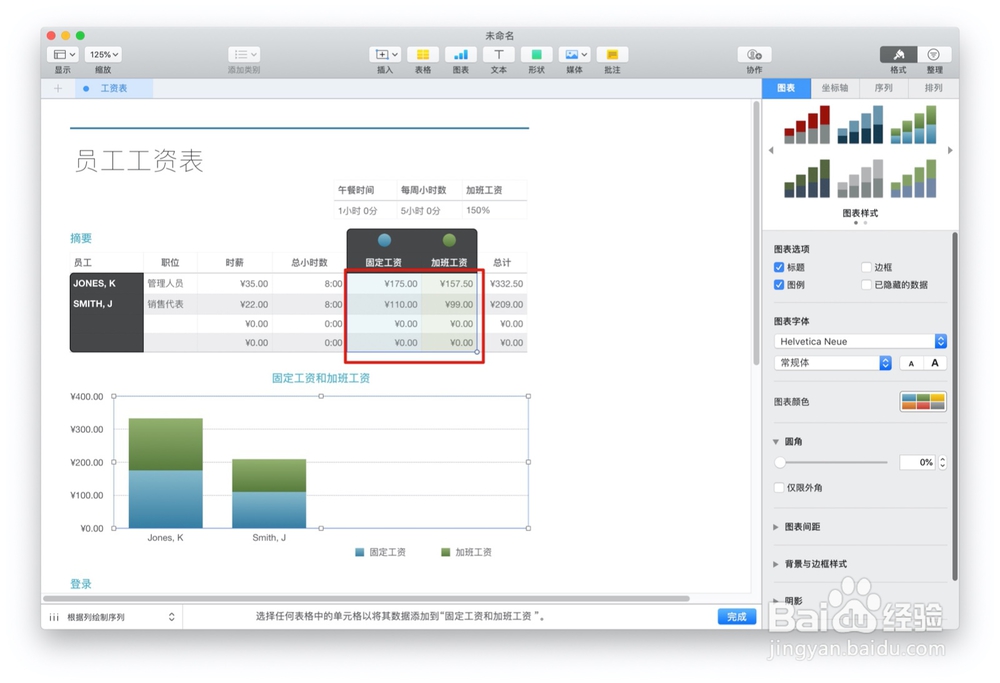Add a comment with 批注 icon
Viewport: 1000px width, 683px height.
pos(611,55)
